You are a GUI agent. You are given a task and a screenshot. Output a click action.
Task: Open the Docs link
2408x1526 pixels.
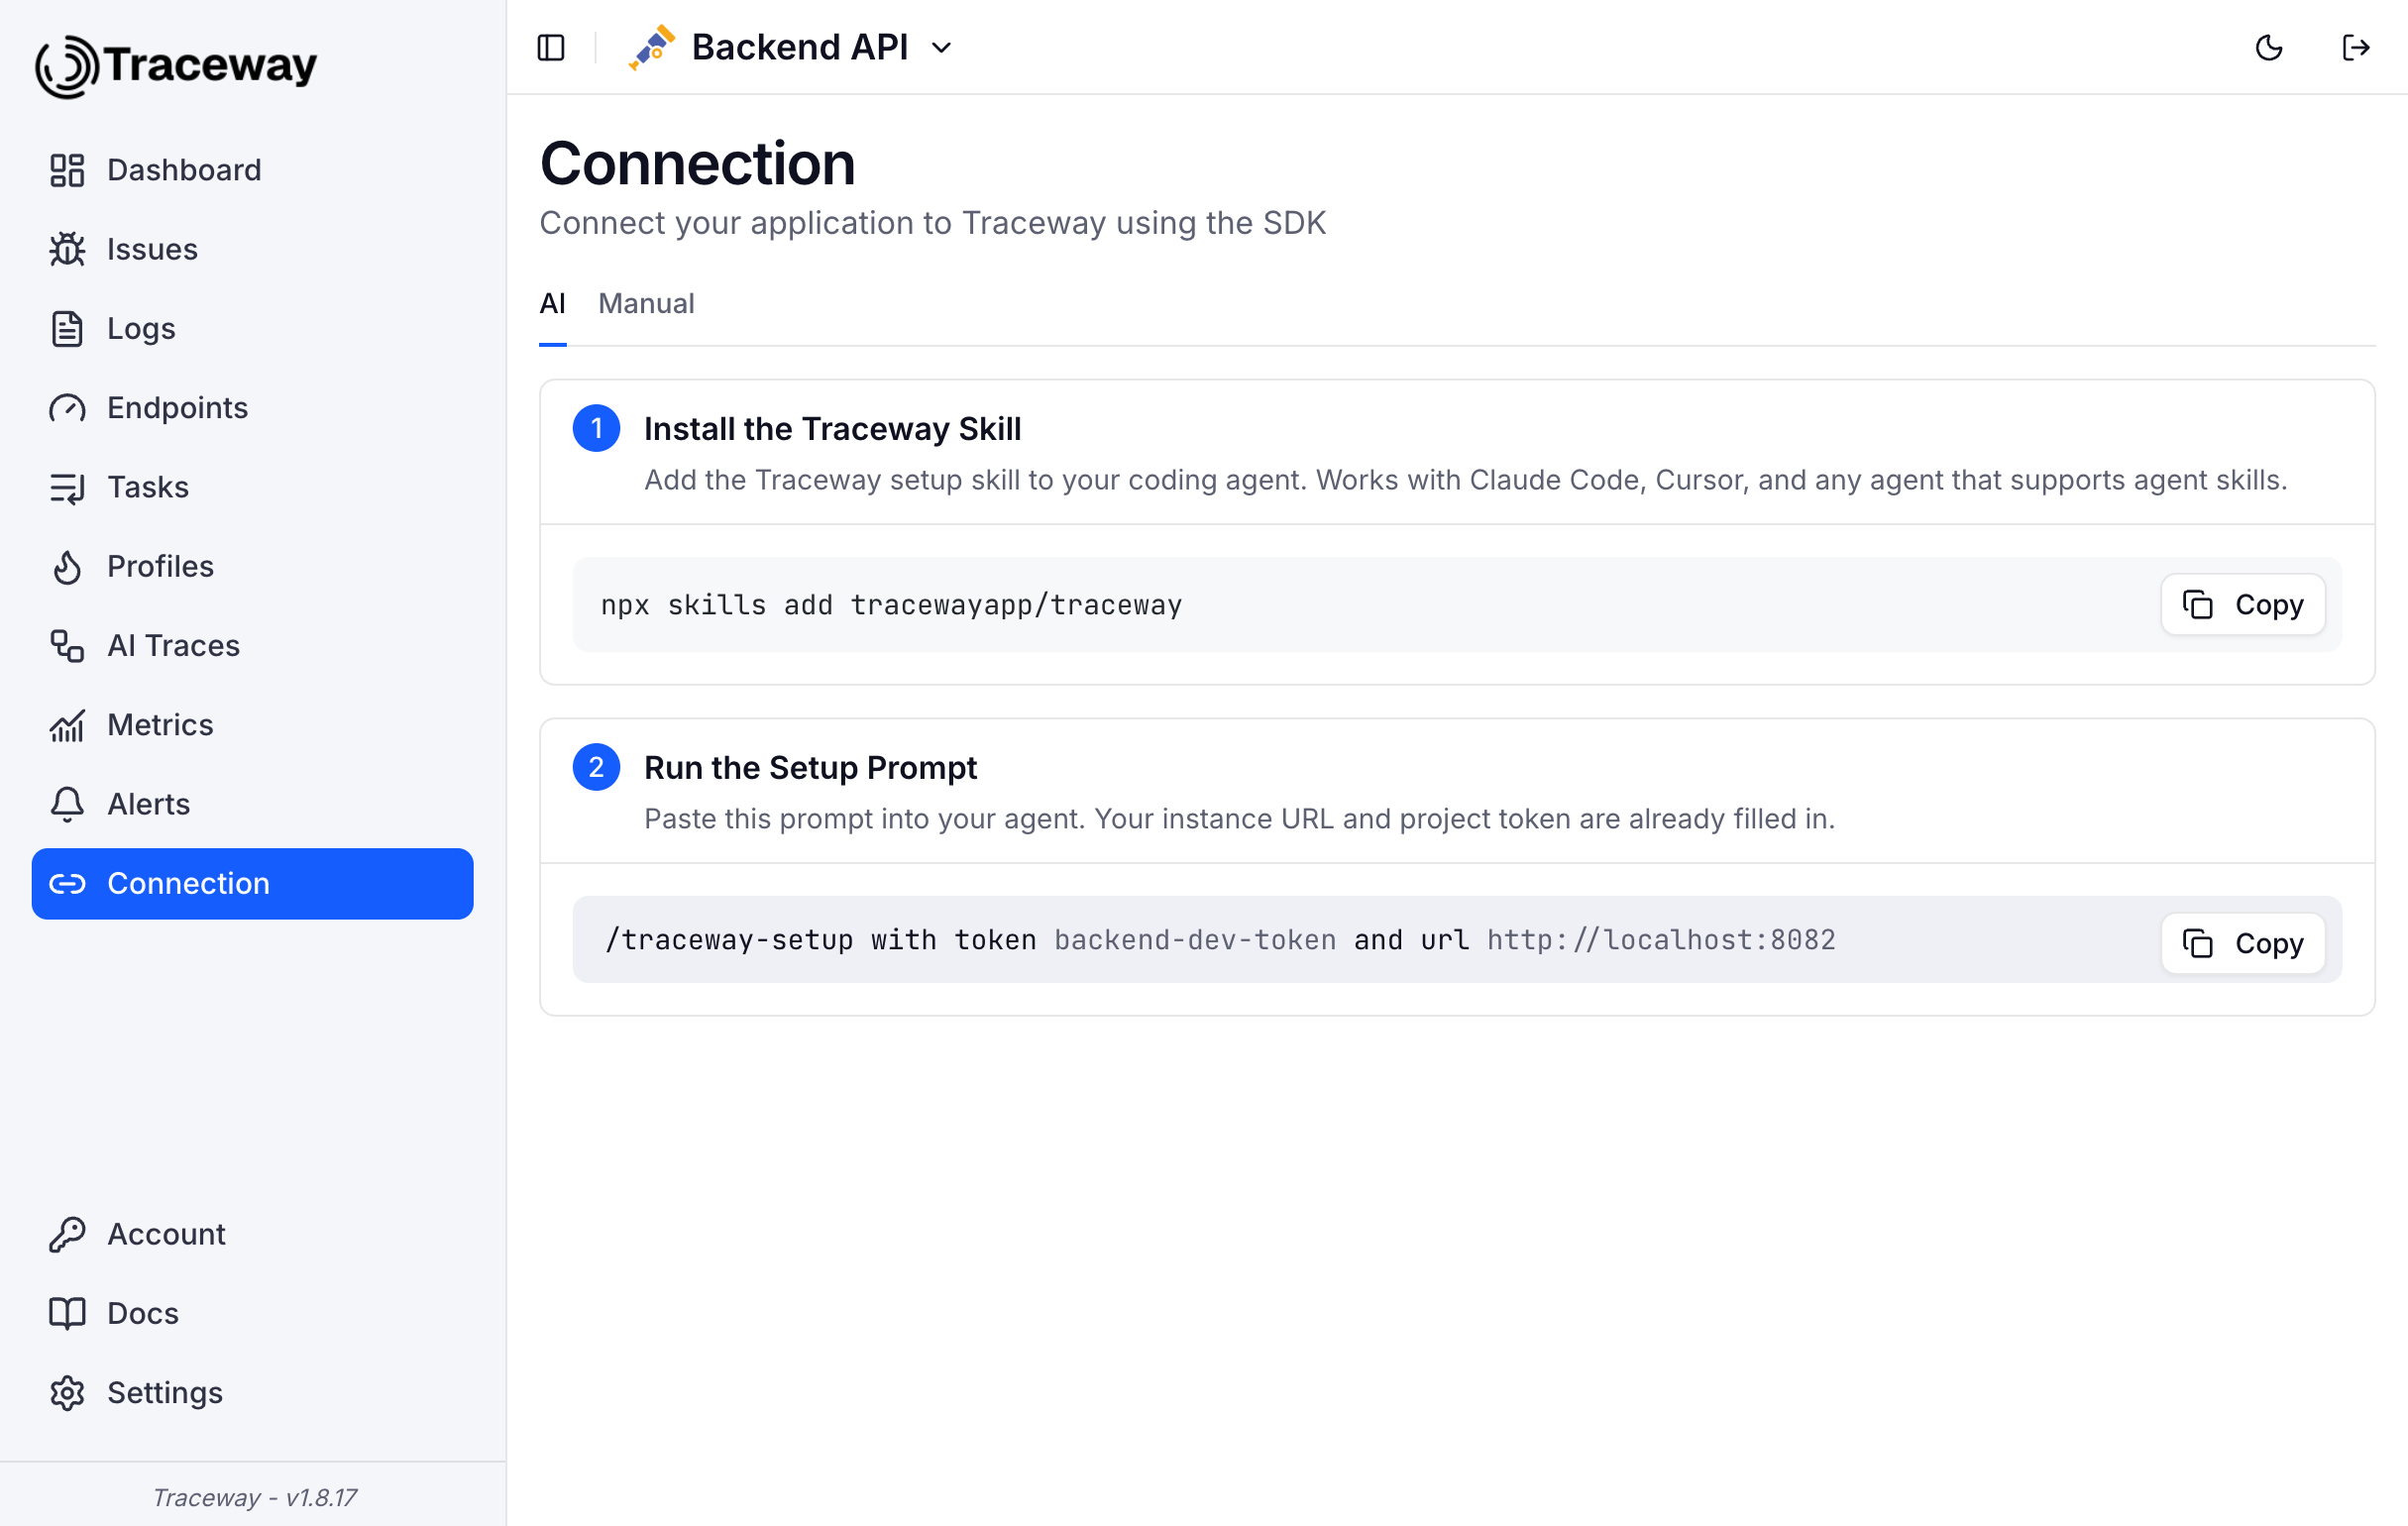(x=252, y=1314)
